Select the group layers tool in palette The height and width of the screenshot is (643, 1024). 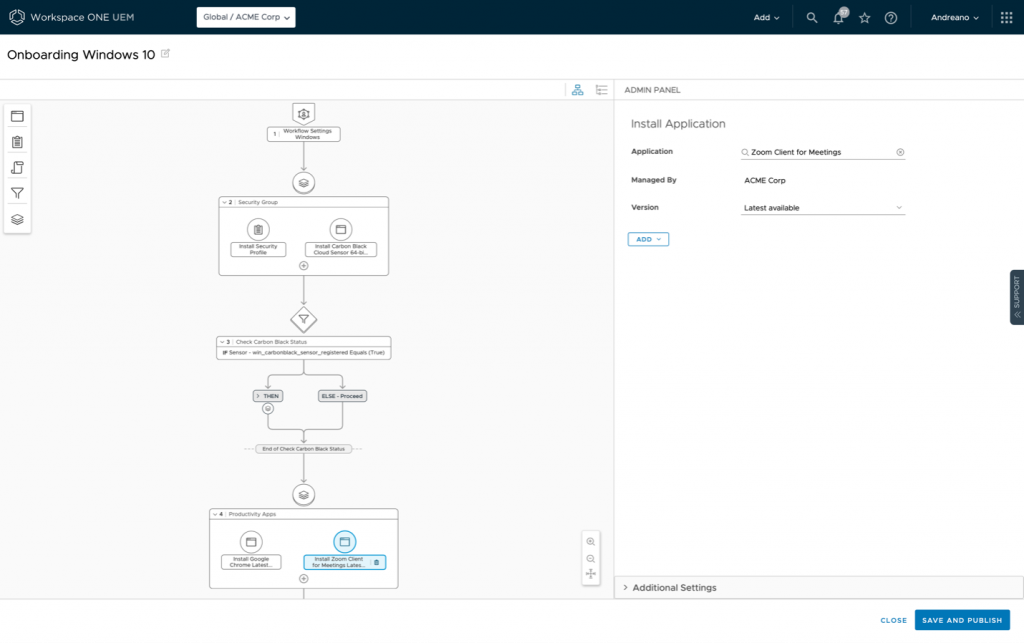point(17,219)
